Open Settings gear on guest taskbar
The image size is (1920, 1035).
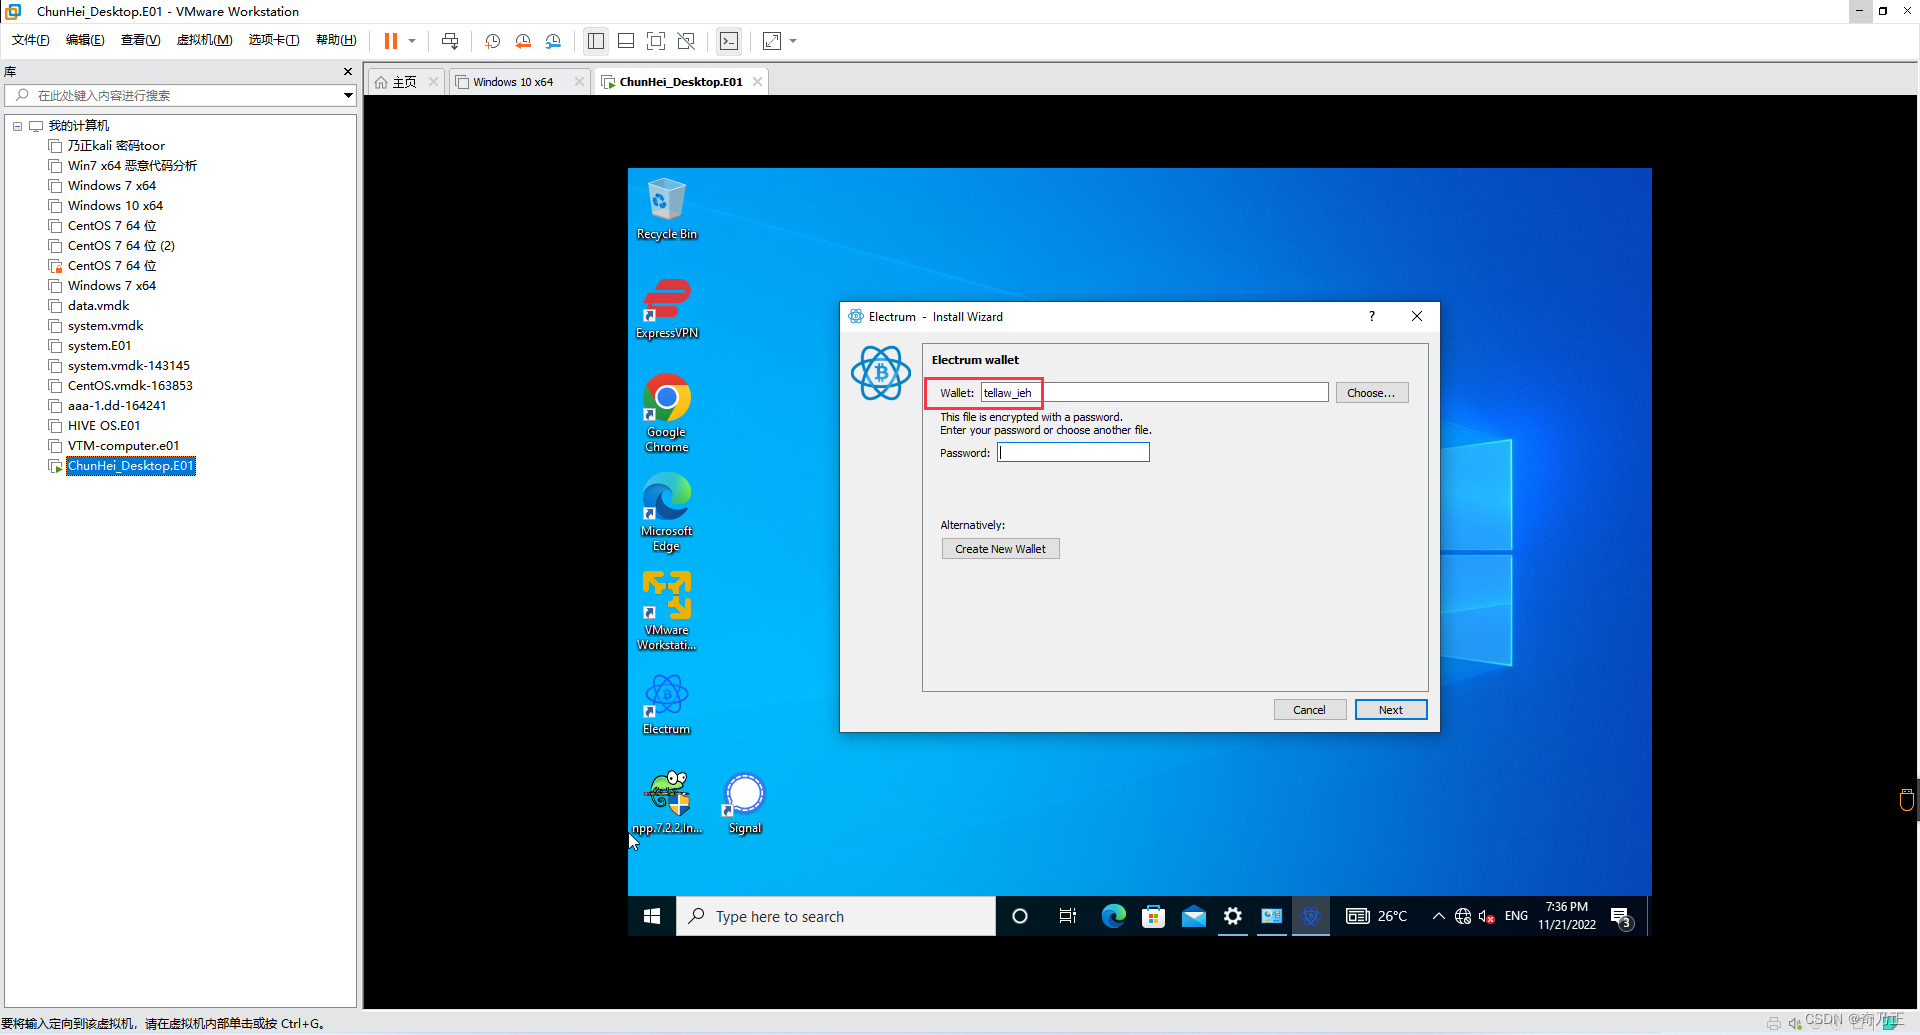tap(1233, 916)
